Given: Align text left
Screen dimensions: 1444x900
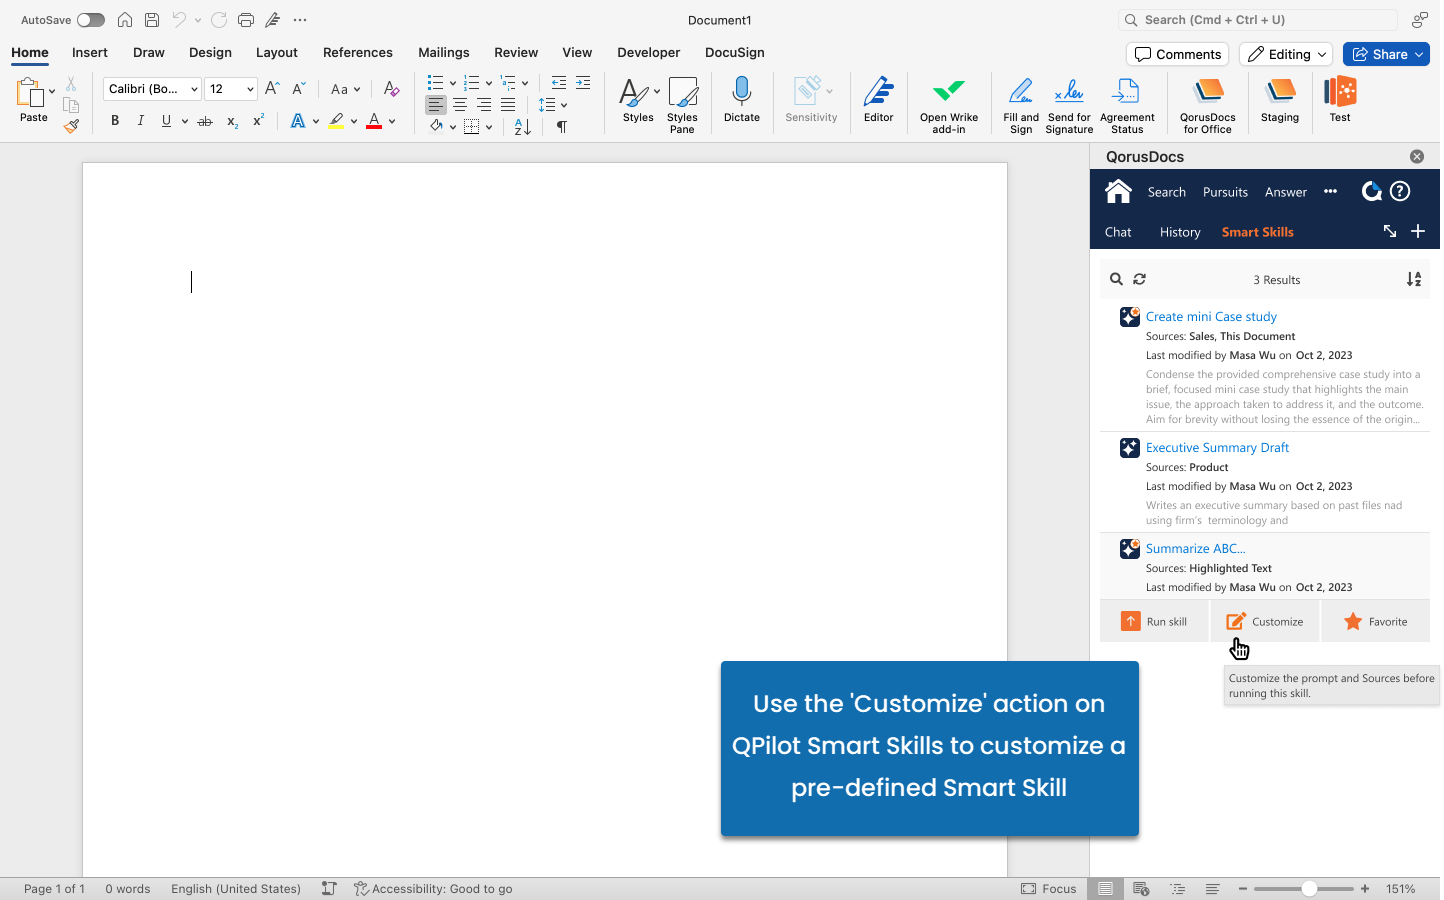Looking at the screenshot, I should pos(436,105).
